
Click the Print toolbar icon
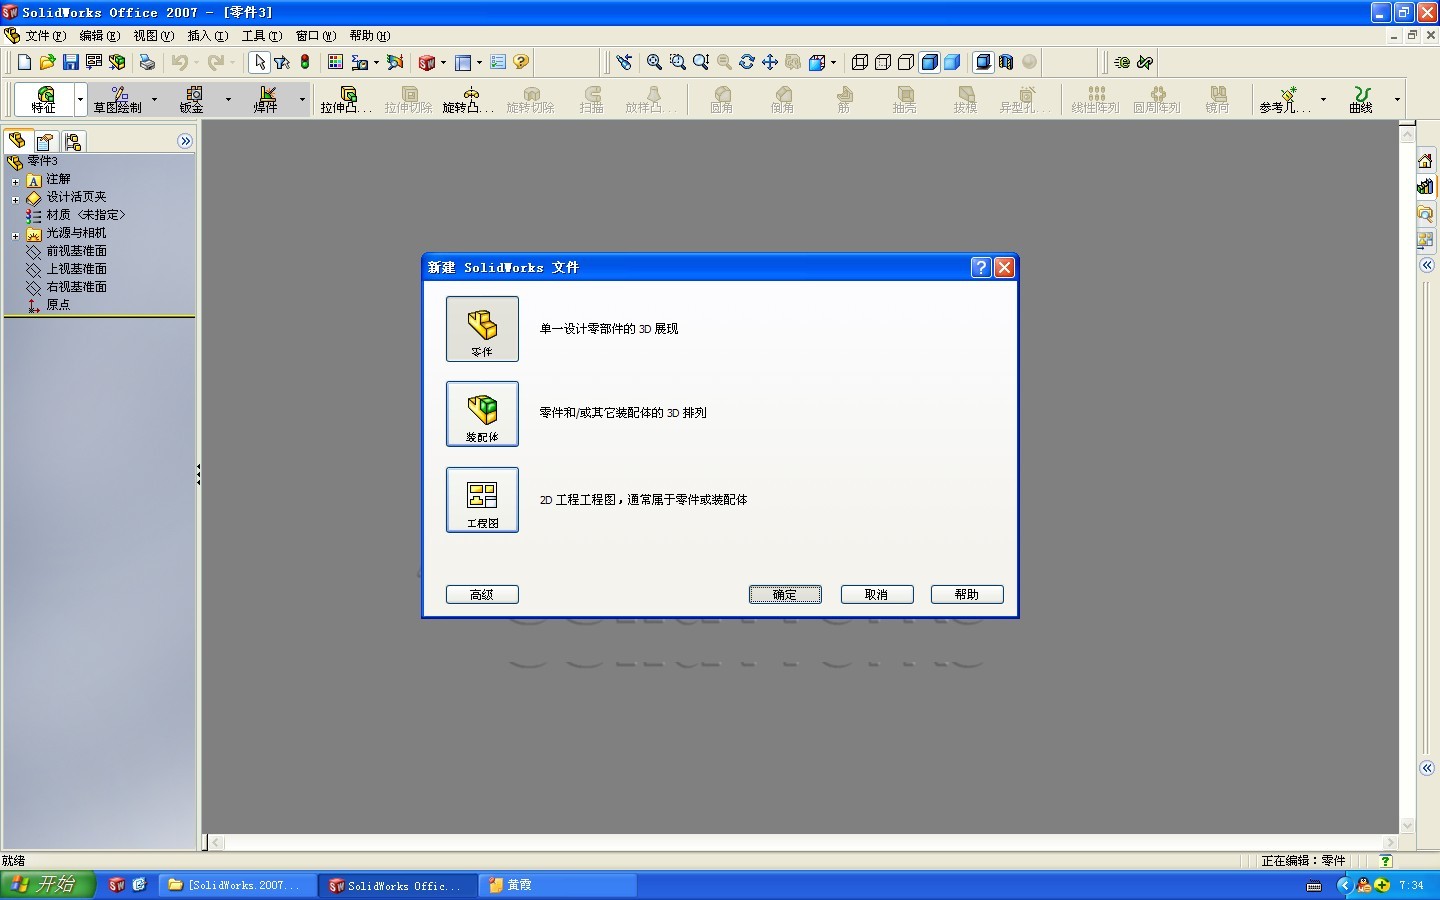click(x=147, y=62)
